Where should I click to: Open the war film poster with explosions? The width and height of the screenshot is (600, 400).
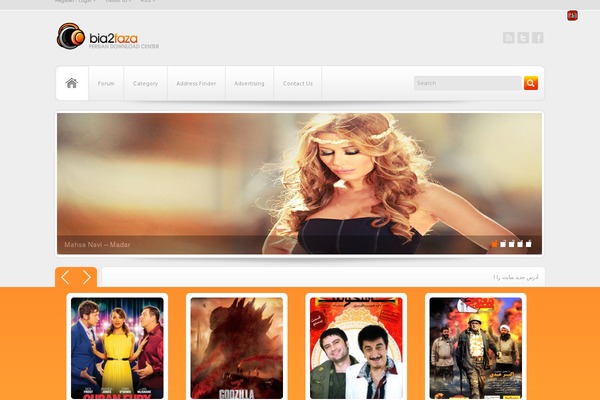pos(476,348)
